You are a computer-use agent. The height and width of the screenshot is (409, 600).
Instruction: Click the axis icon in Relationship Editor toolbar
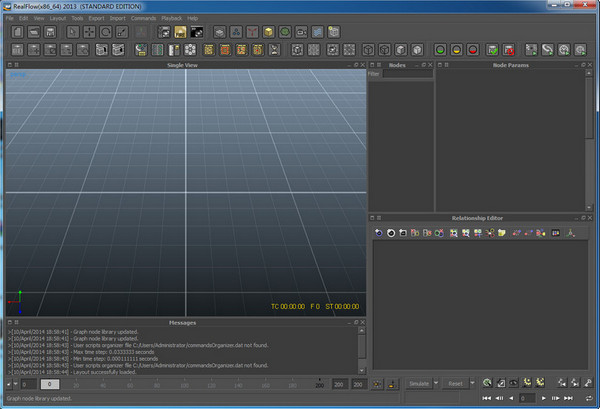pyautogui.click(x=570, y=233)
